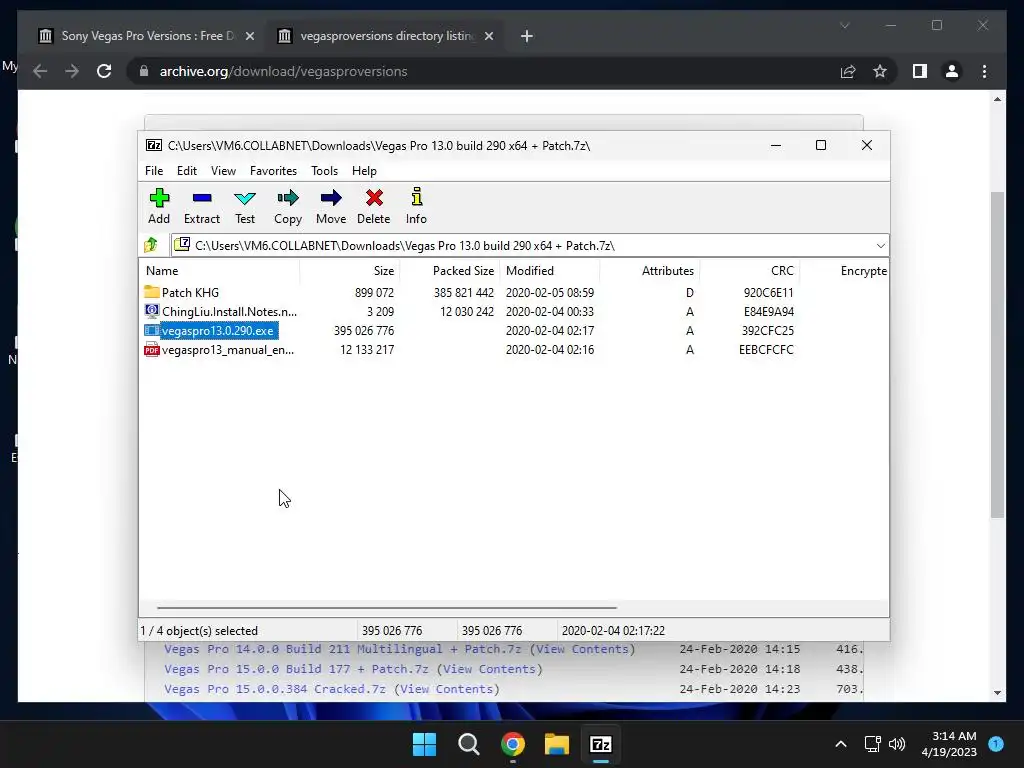
Task: Open Vegas Pro 14.0.0 Build 211 link
Action: point(343,649)
